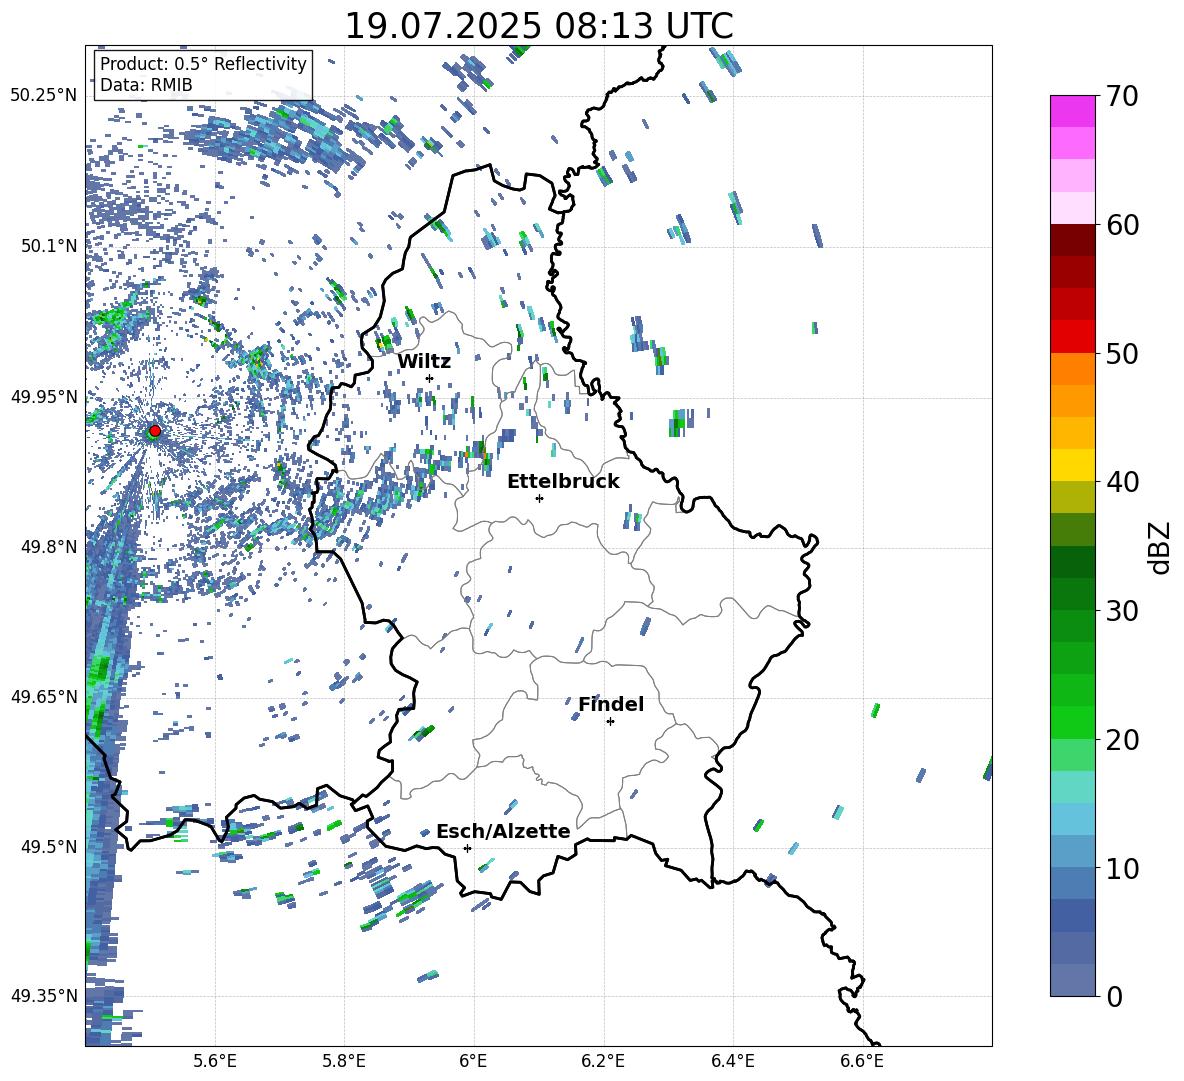Screen dimensions: 1184x1081
Task: Click the 49.95°N latitude label
Action: pos(44,396)
